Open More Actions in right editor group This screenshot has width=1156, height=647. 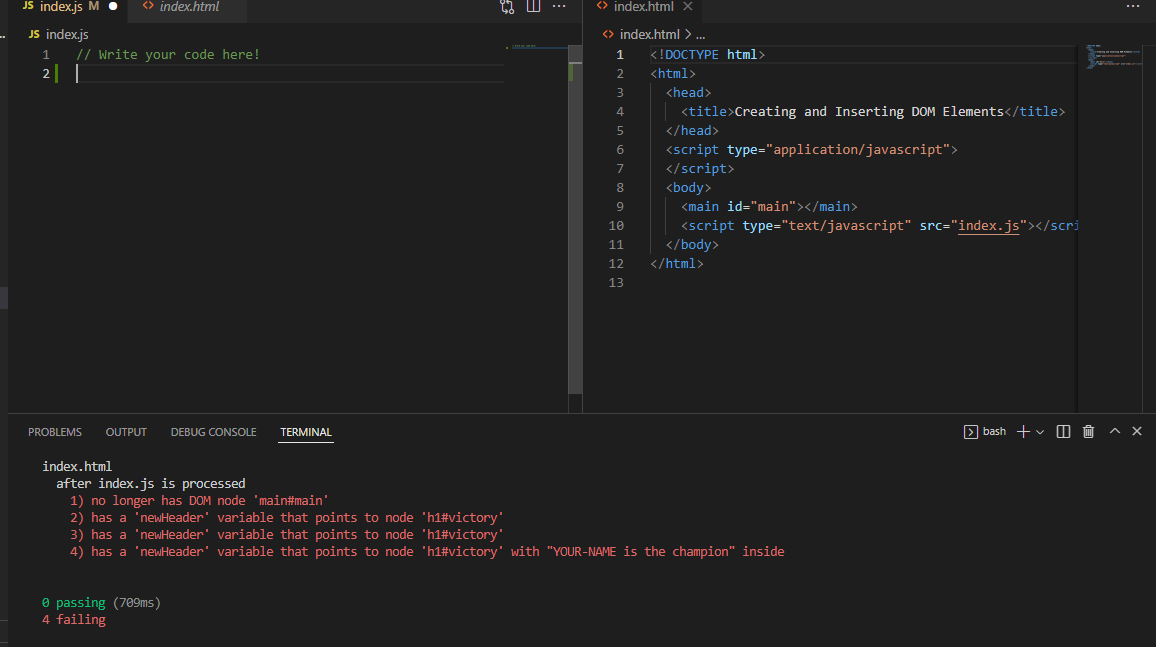1132,7
